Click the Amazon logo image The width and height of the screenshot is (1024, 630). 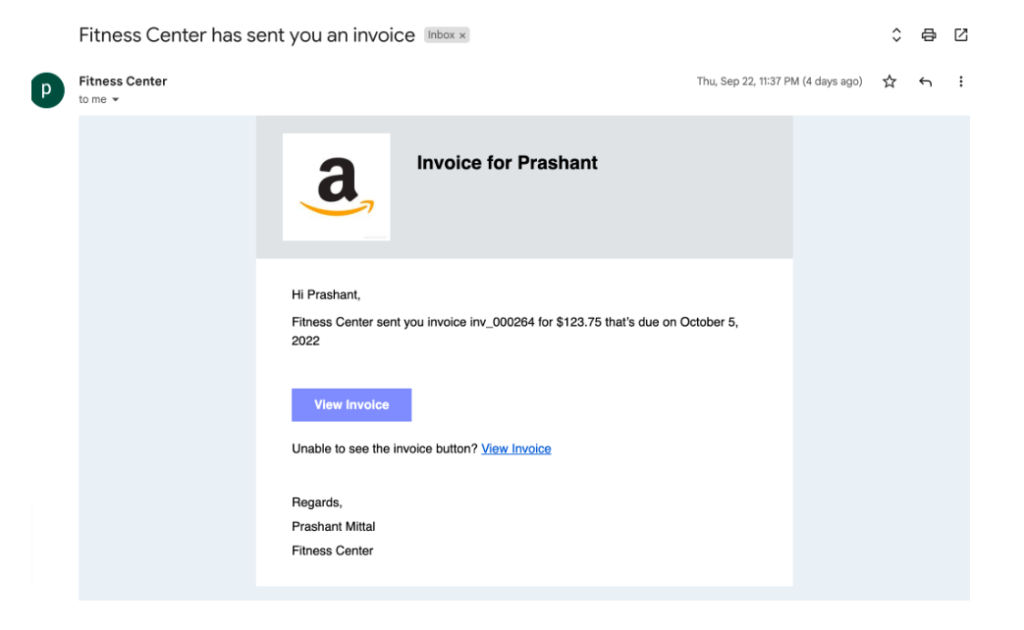336,187
